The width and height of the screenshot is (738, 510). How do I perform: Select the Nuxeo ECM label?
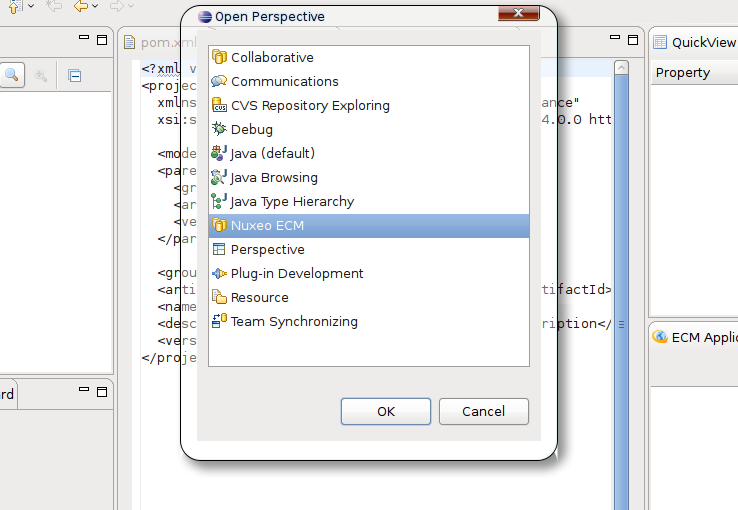tap(267, 225)
